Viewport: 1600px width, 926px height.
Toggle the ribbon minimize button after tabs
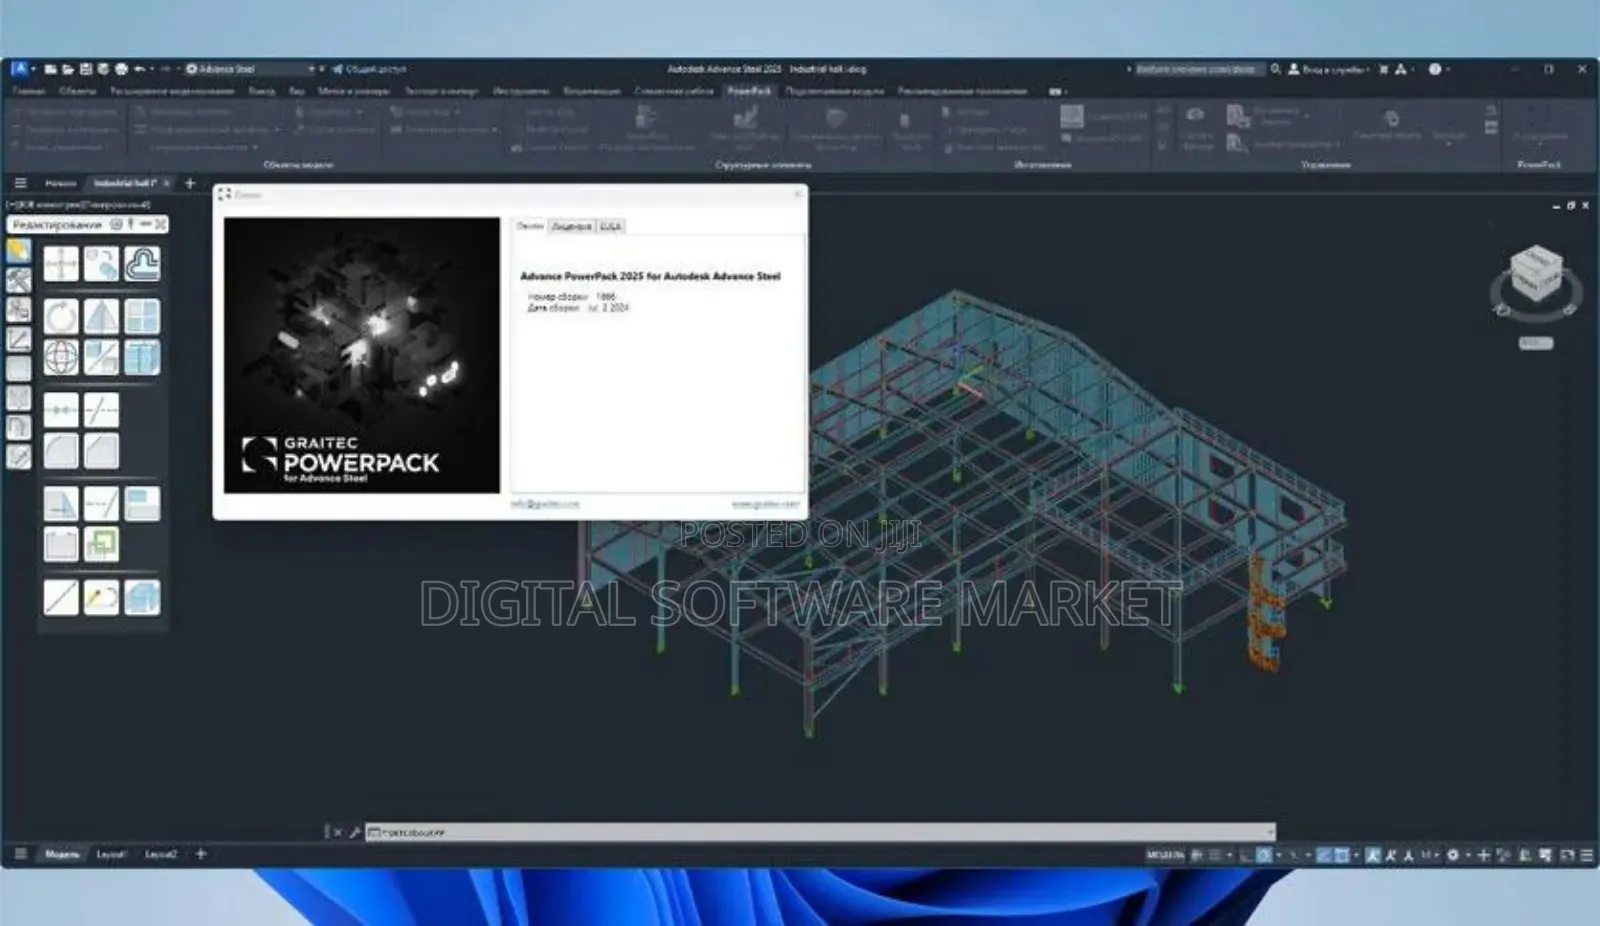(1056, 91)
